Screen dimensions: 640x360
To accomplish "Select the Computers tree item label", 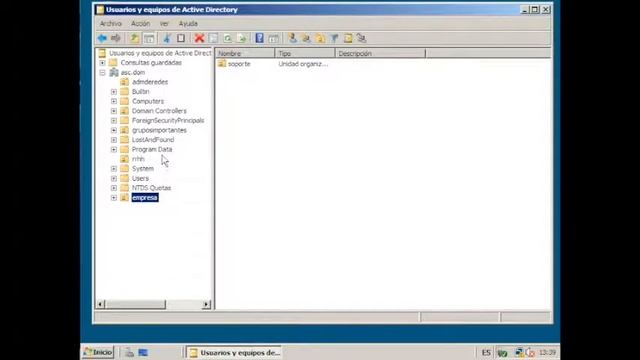I will pos(148,101).
